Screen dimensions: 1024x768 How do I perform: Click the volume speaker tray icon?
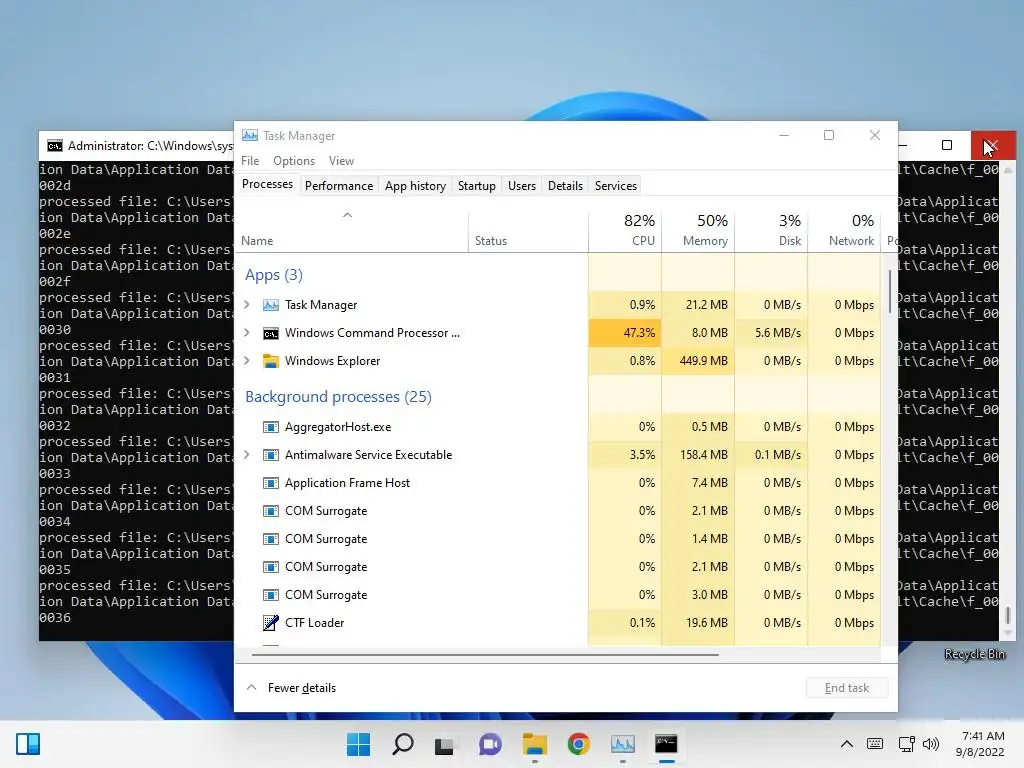point(931,743)
